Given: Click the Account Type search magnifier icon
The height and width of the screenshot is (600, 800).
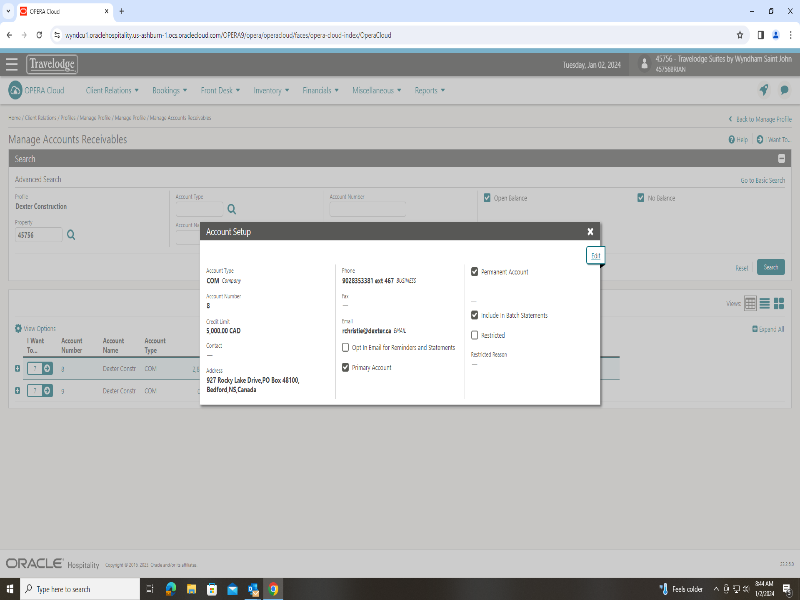Looking at the screenshot, I should 231,209.
